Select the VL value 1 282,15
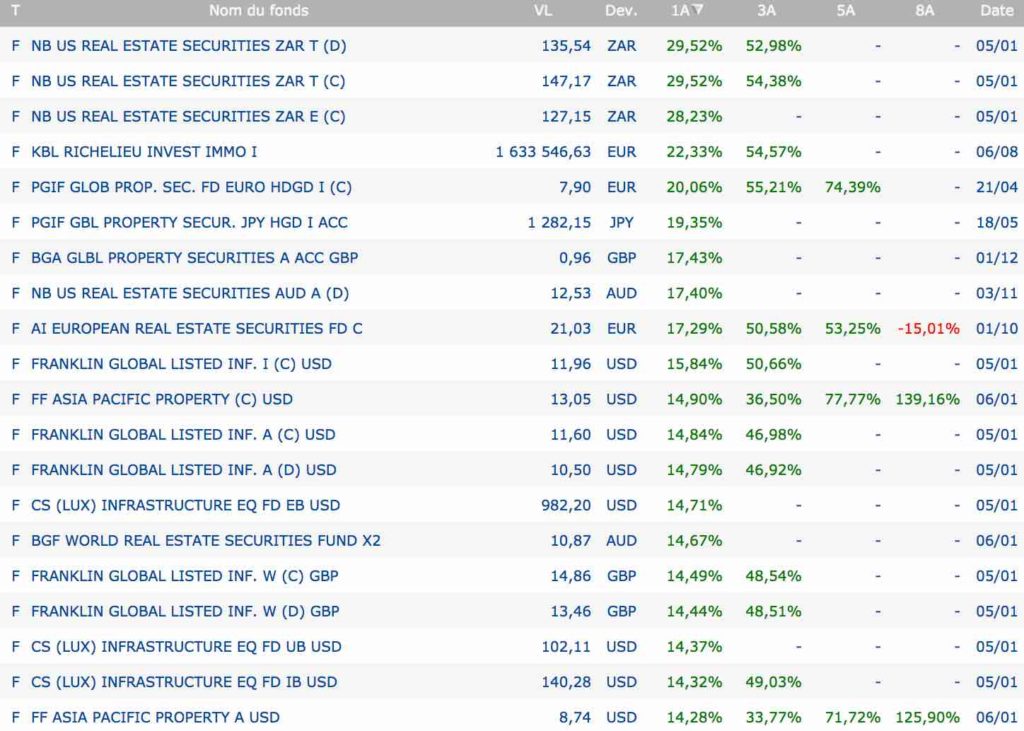Viewport: 1024px width, 731px height. coord(559,222)
